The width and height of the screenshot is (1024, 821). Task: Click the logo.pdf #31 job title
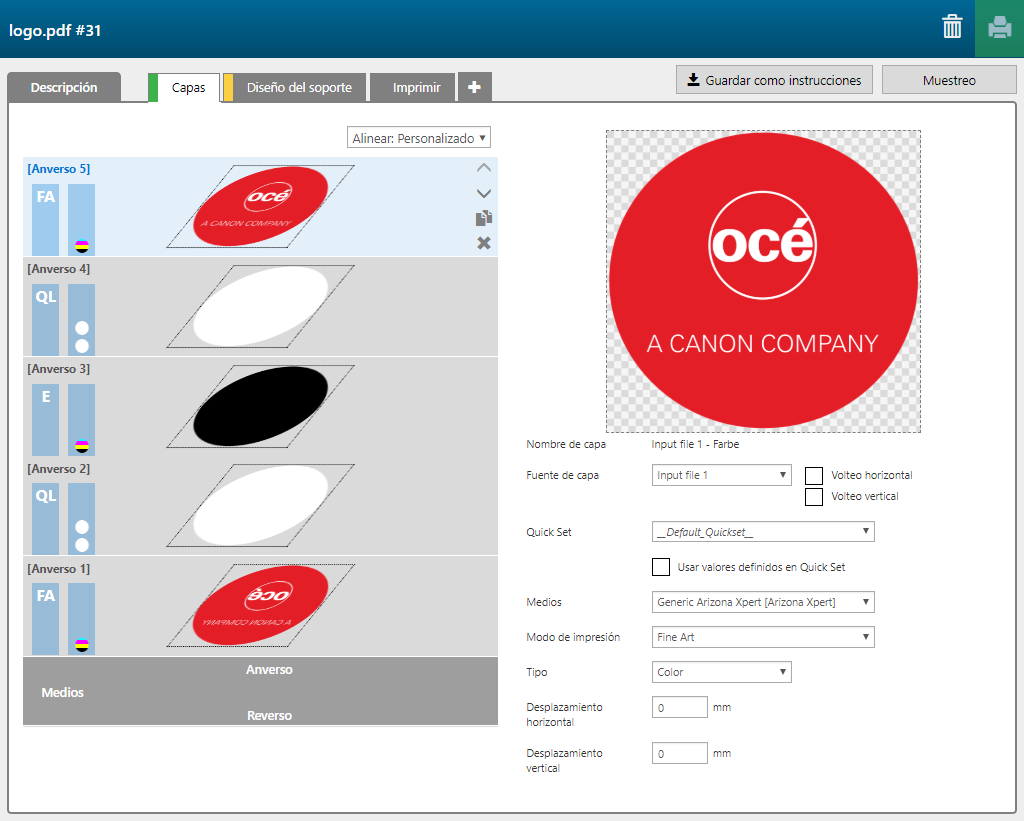[x=55, y=31]
